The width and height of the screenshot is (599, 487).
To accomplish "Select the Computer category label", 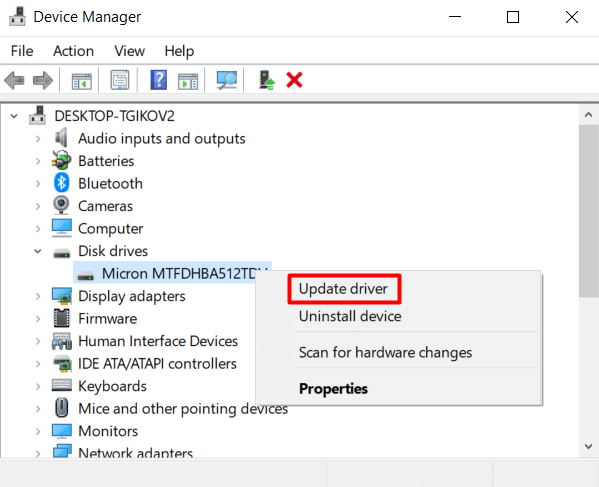I will point(110,228).
